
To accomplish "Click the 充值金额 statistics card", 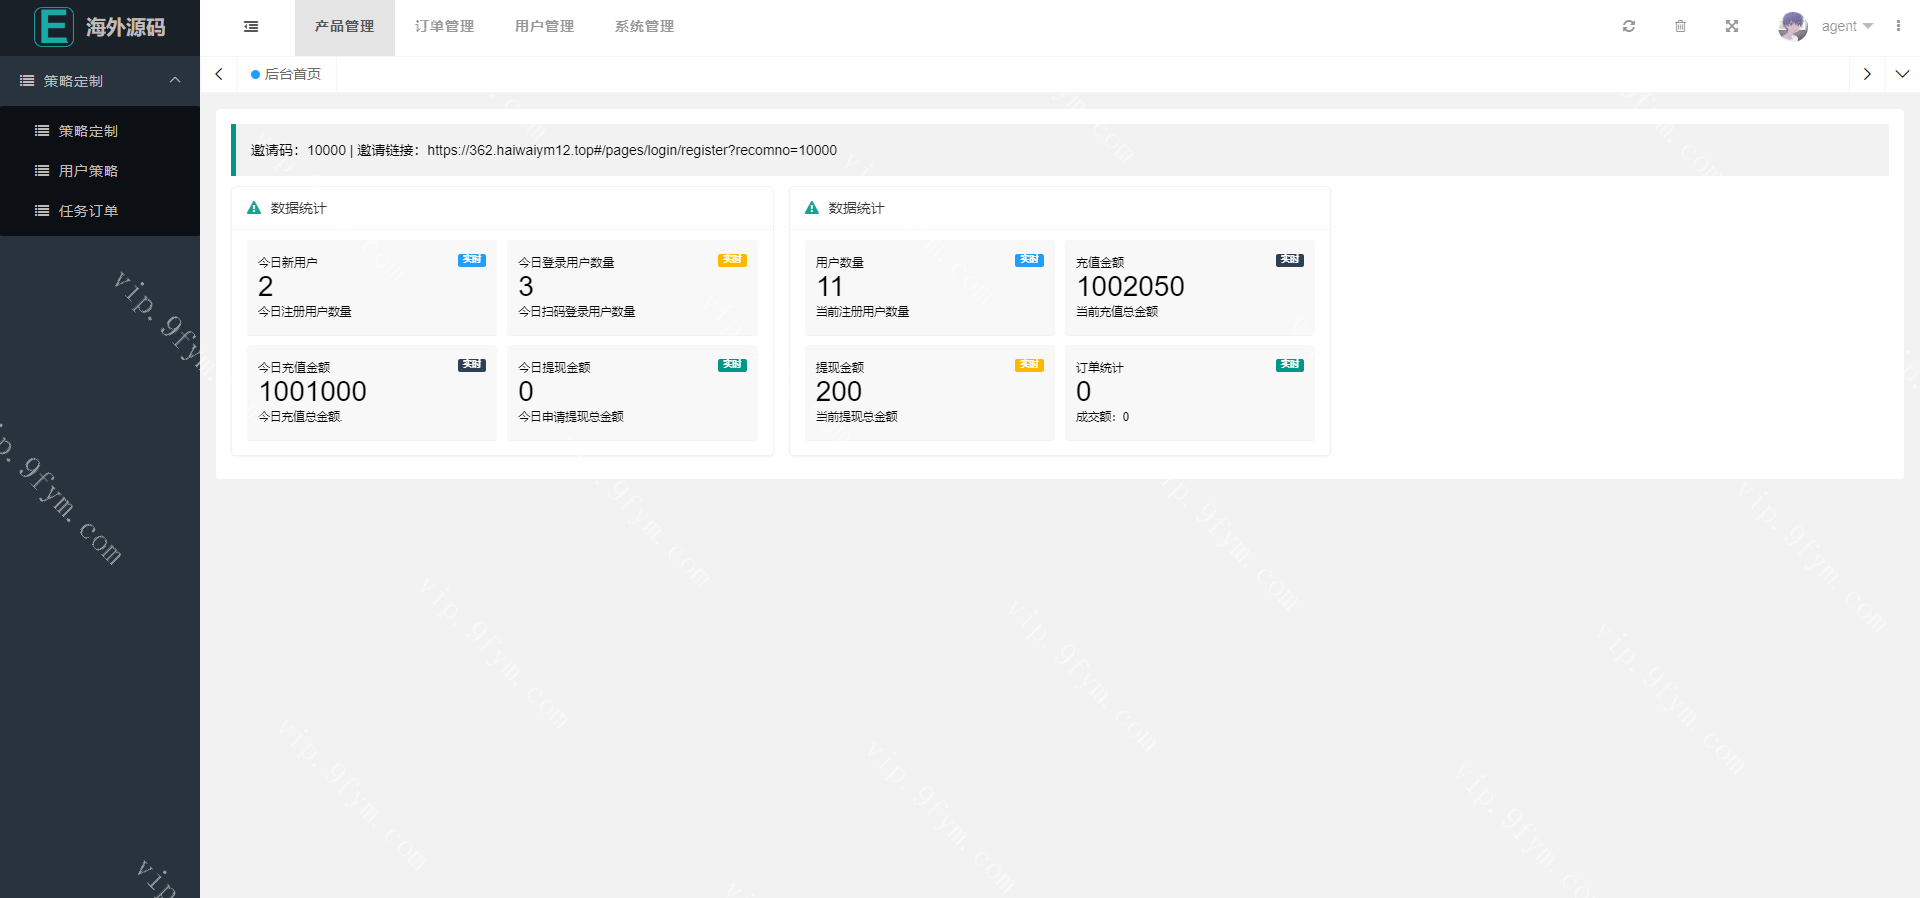I will (x=1189, y=287).
